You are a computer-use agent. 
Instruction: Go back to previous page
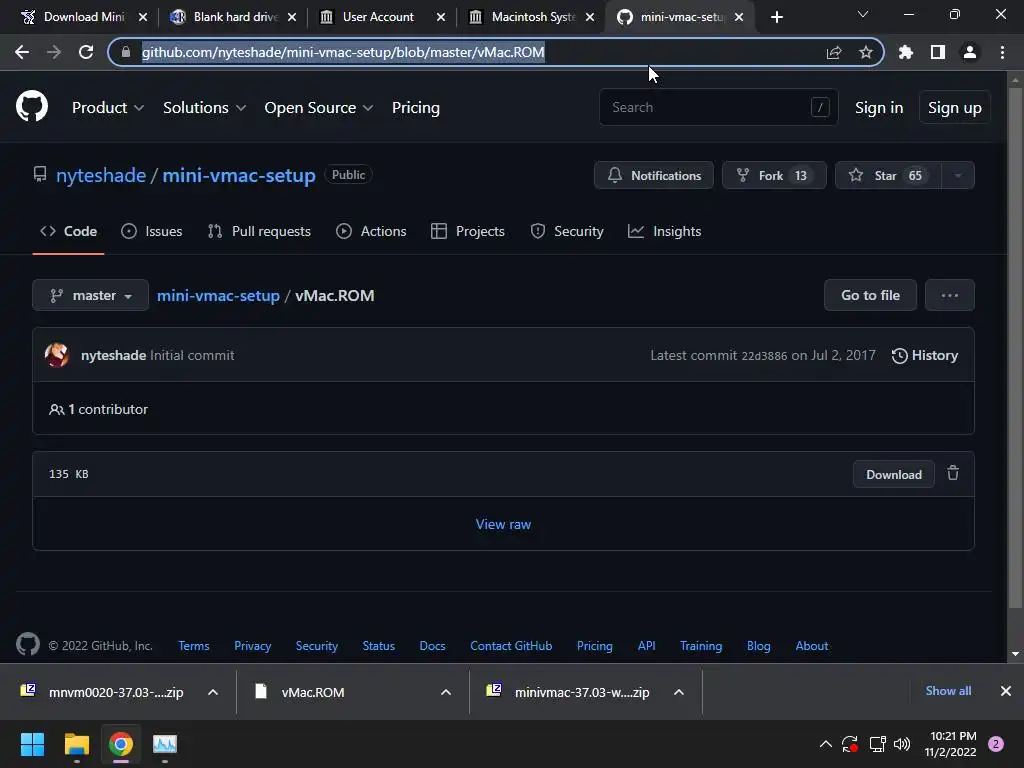tap(22, 52)
